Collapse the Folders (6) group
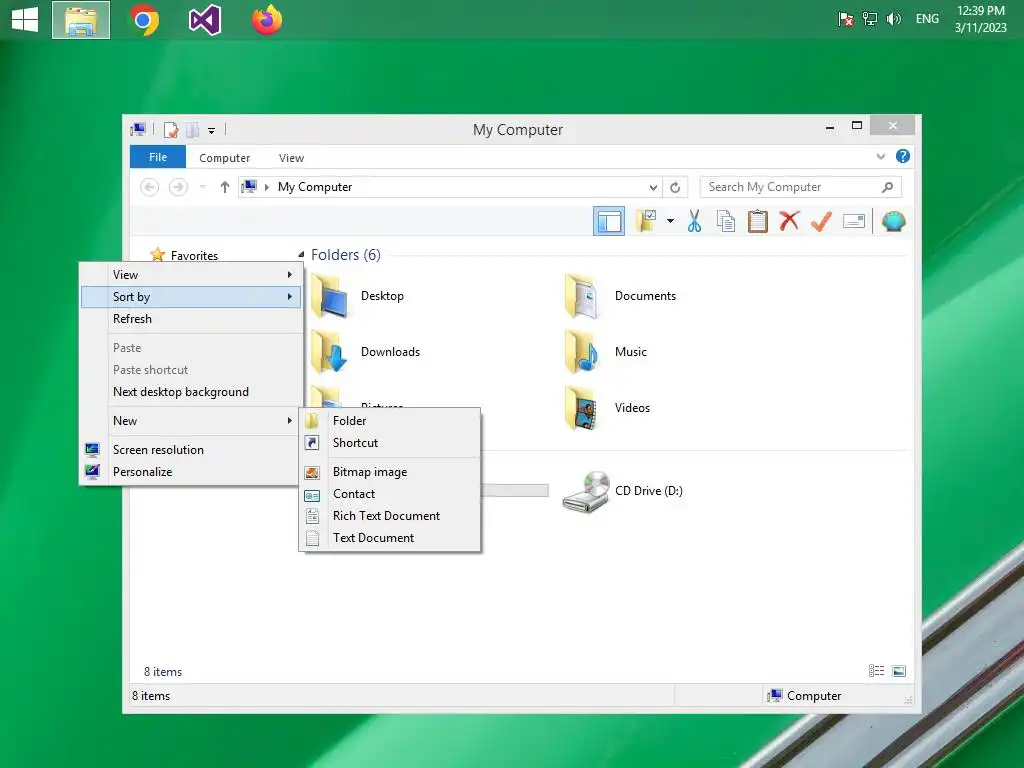Screen dimensions: 1024x768 [x=301, y=255]
